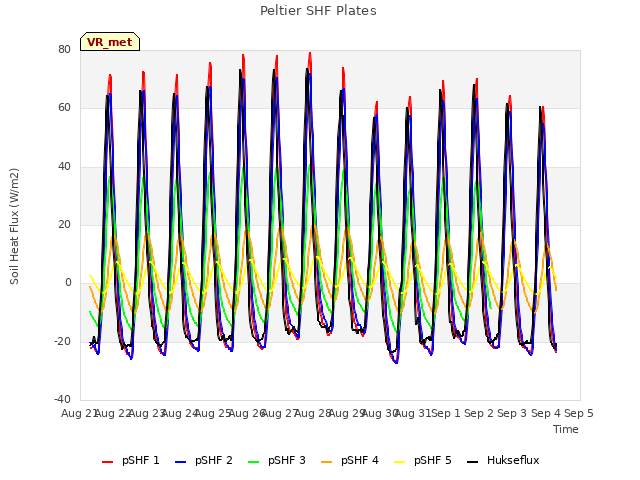
Task: Click the Soil Heat Flux (W/m2) axis label
Action: tap(14, 226)
